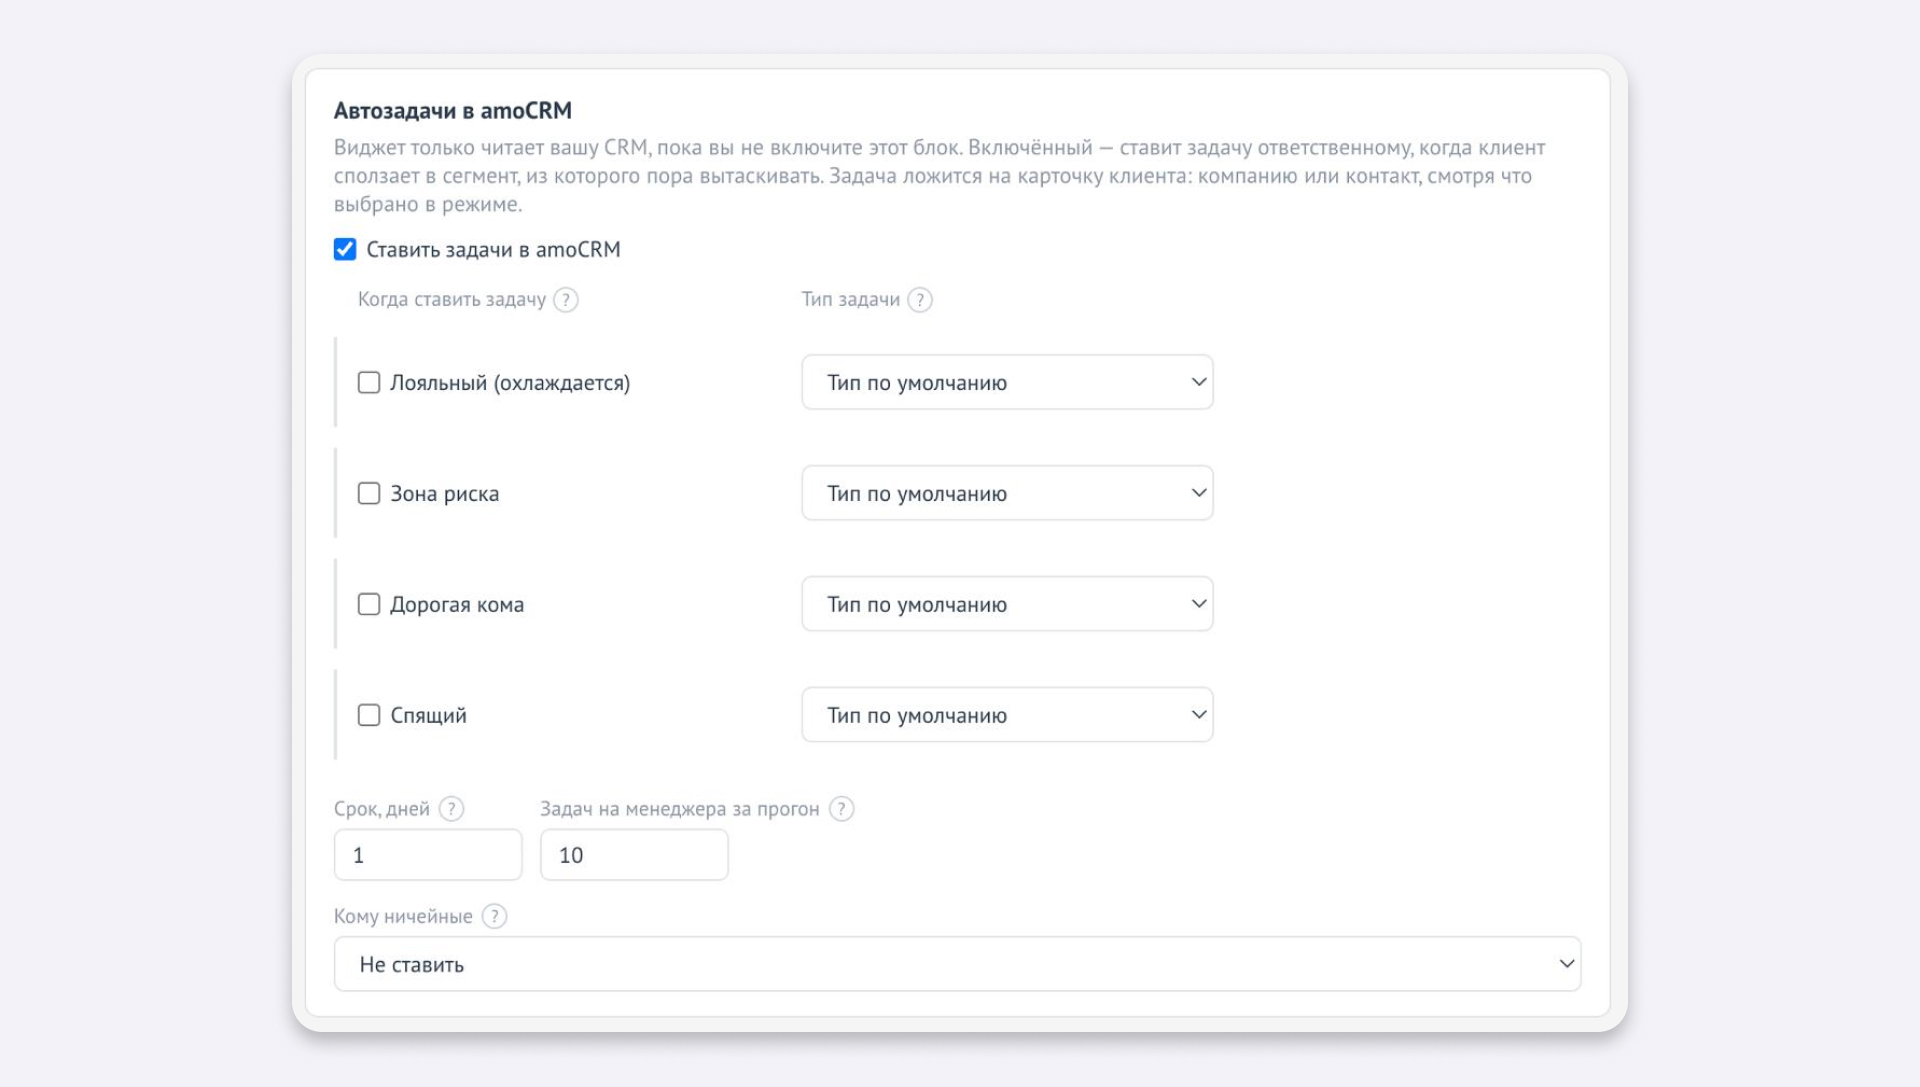Focus the tasks-per-manager field showing 10
This screenshot has height=1087, width=1920.
[634, 855]
